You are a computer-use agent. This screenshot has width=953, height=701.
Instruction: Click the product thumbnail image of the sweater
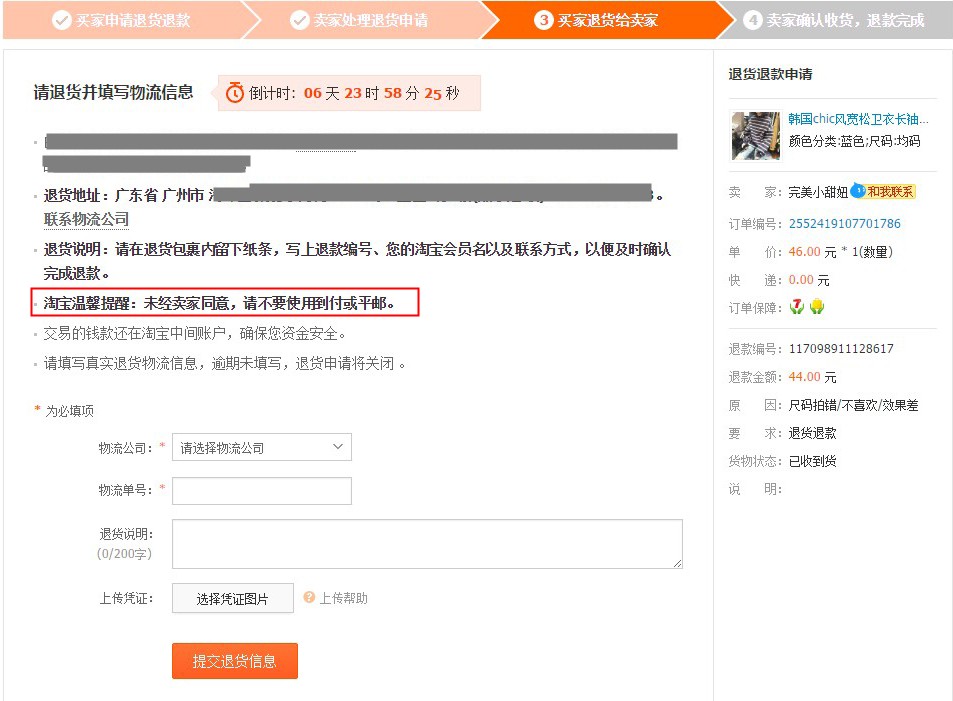[x=755, y=136]
